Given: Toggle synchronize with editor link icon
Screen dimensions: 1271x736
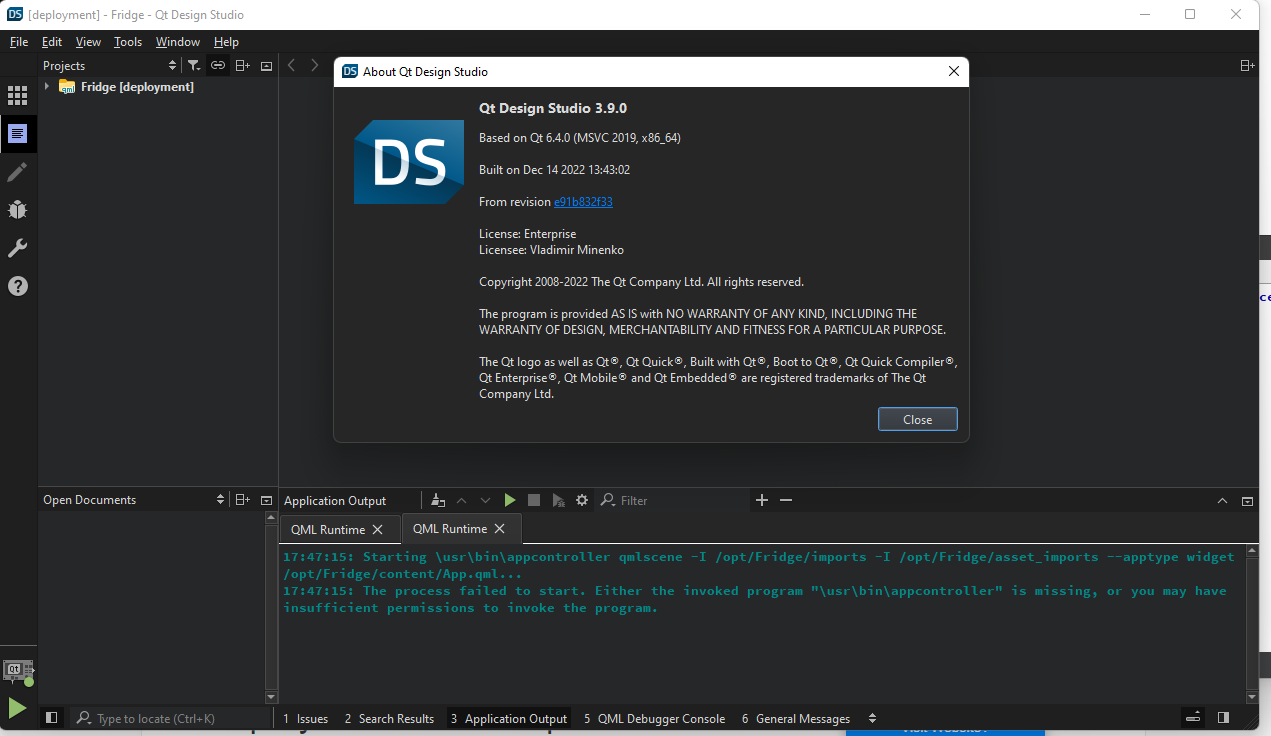Looking at the screenshot, I should click(218, 66).
